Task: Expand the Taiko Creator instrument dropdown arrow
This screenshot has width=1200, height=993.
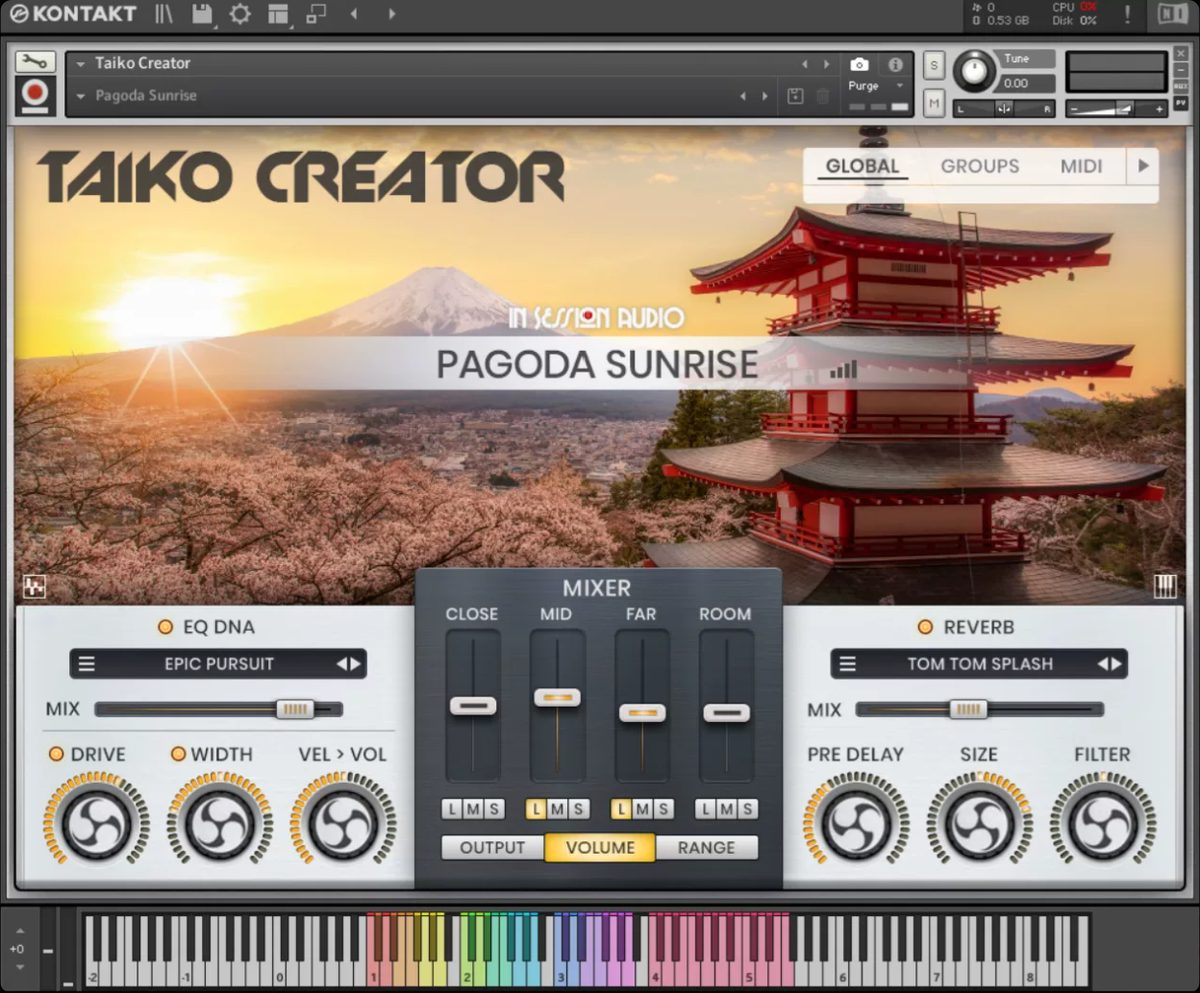Action: (81, 63)
